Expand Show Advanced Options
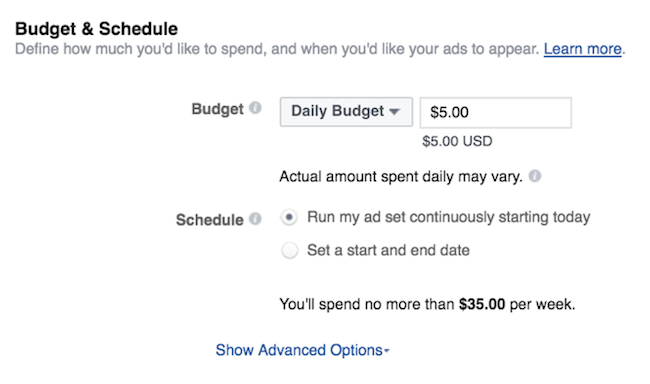Screen dimensions: 650x384 tap(303, 350)
